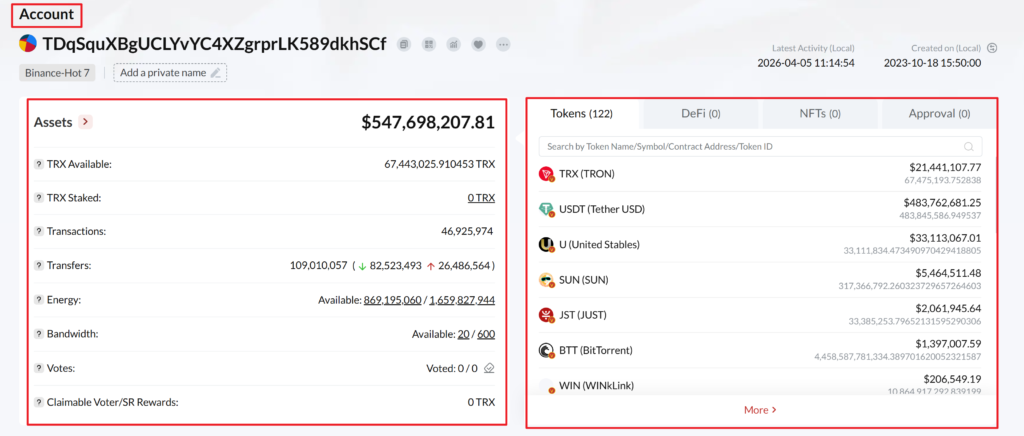Screen dimensions: 1024x436
Task: Select SUN token value $5,464,511.48
Action: pyautogui.click(x=948, y=273)
